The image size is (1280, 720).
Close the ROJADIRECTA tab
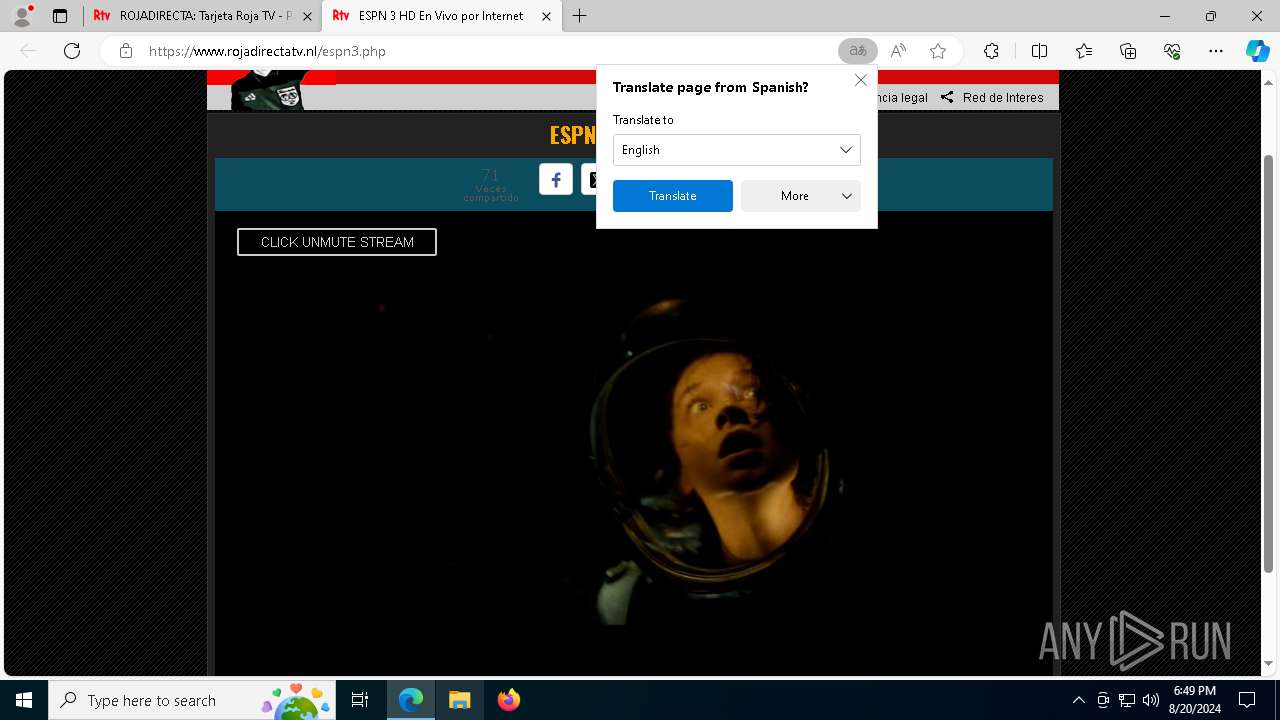coord(307,16)
